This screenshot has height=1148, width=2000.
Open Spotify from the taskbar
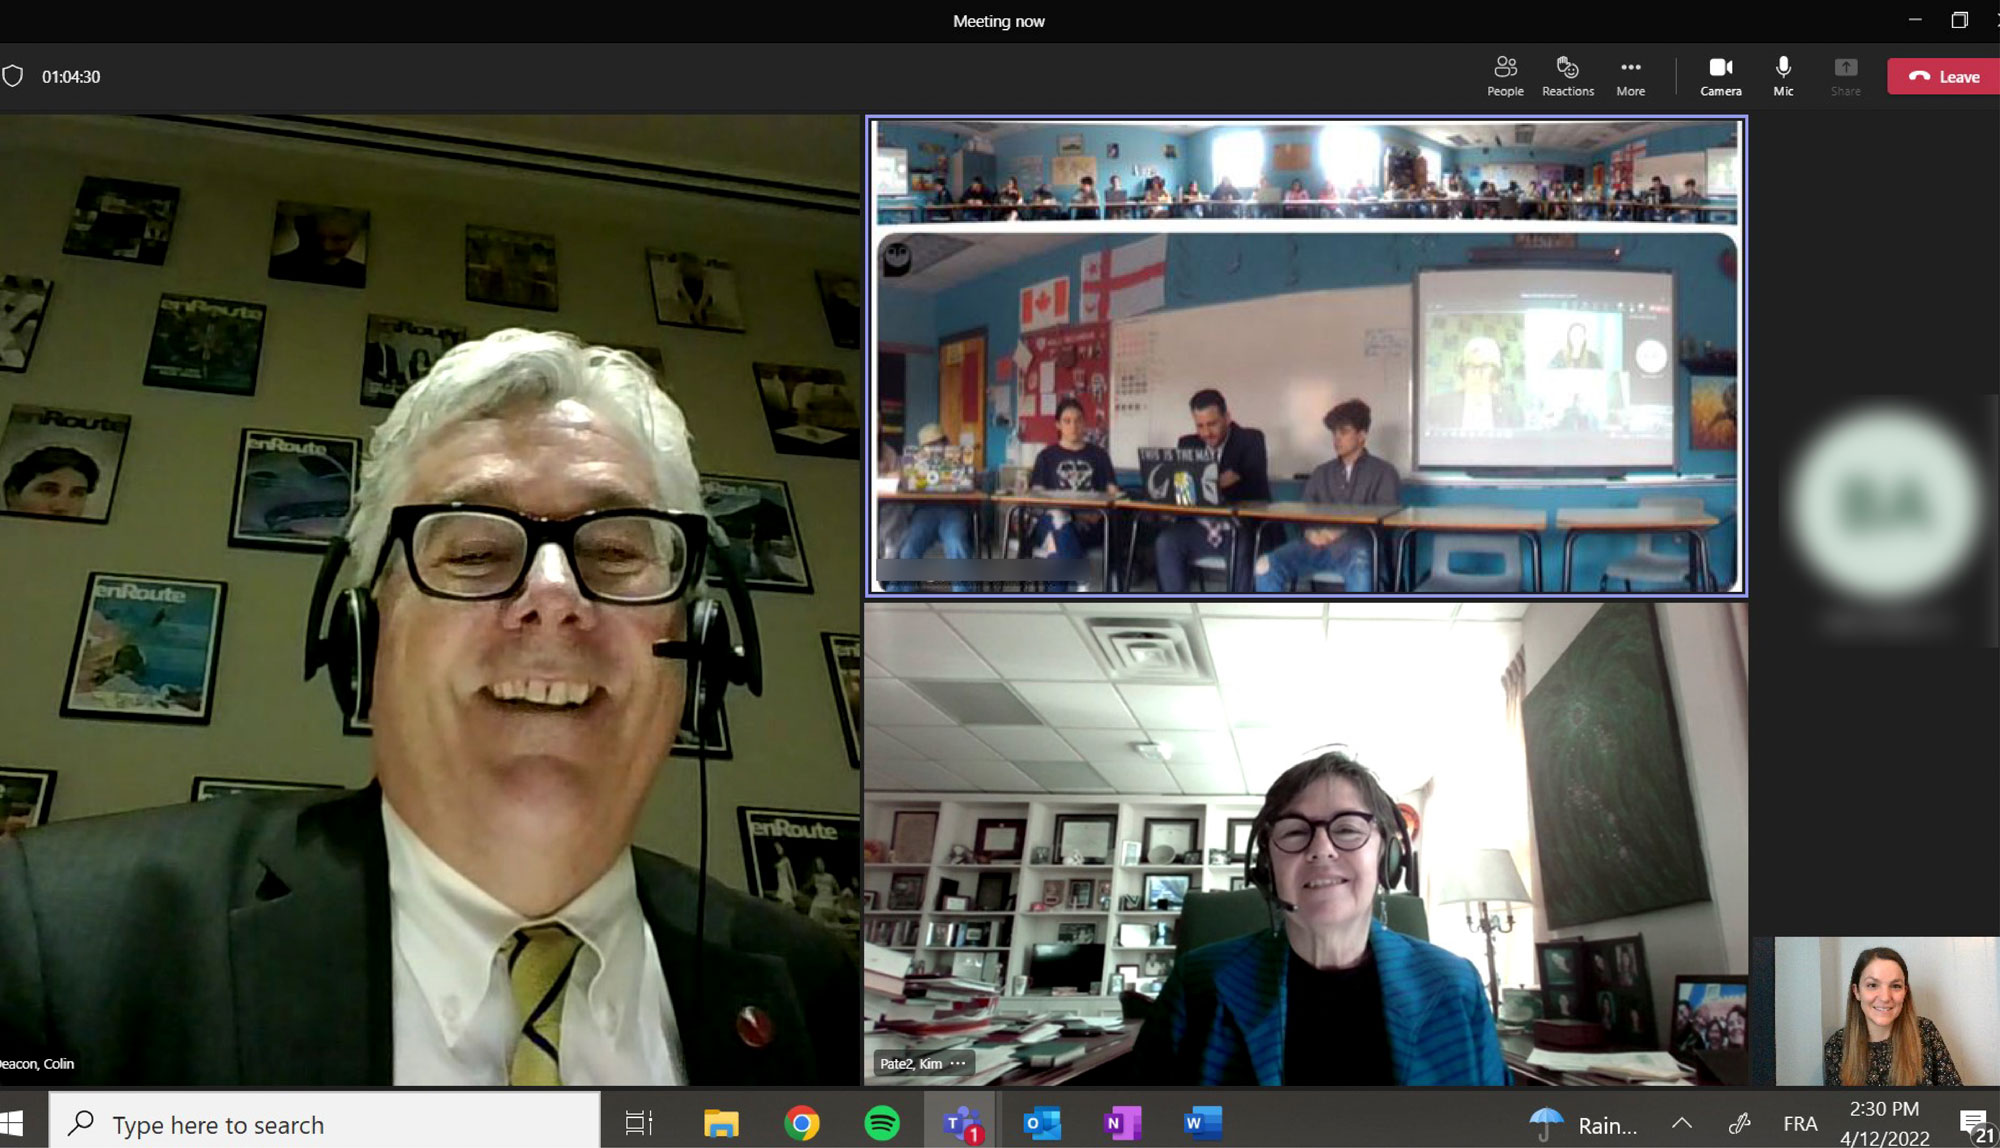(881, 1123)
